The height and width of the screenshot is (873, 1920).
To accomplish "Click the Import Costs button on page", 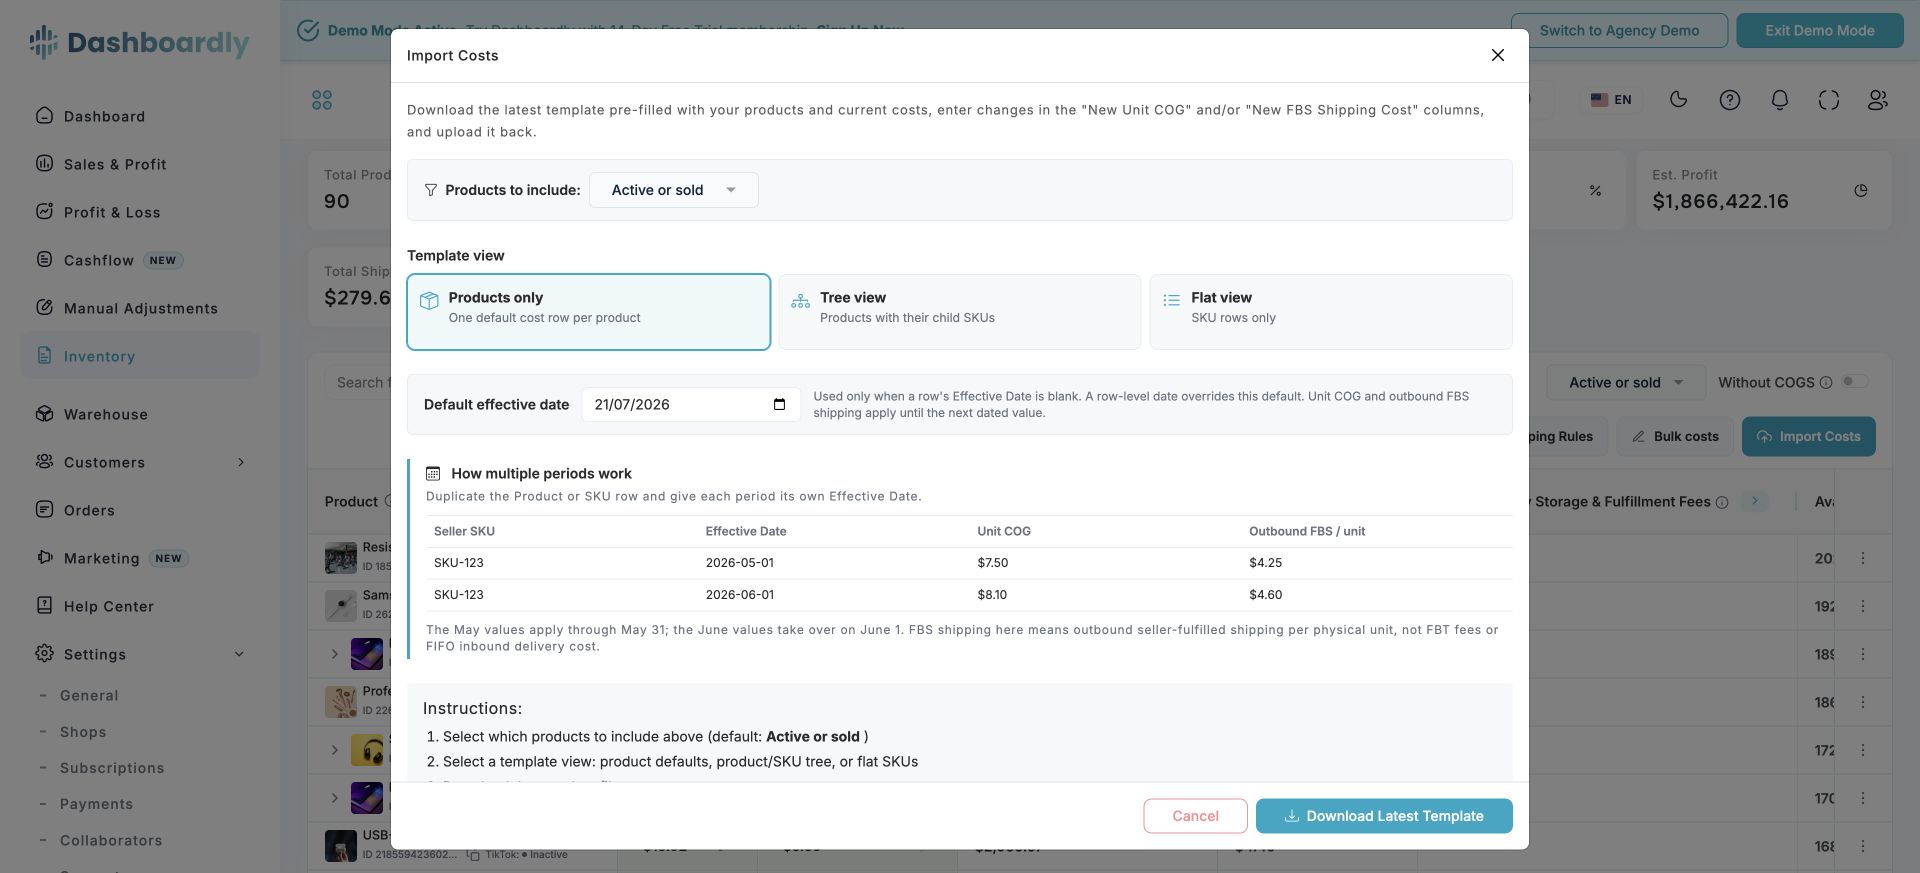I will click(x=1808, y=436).
